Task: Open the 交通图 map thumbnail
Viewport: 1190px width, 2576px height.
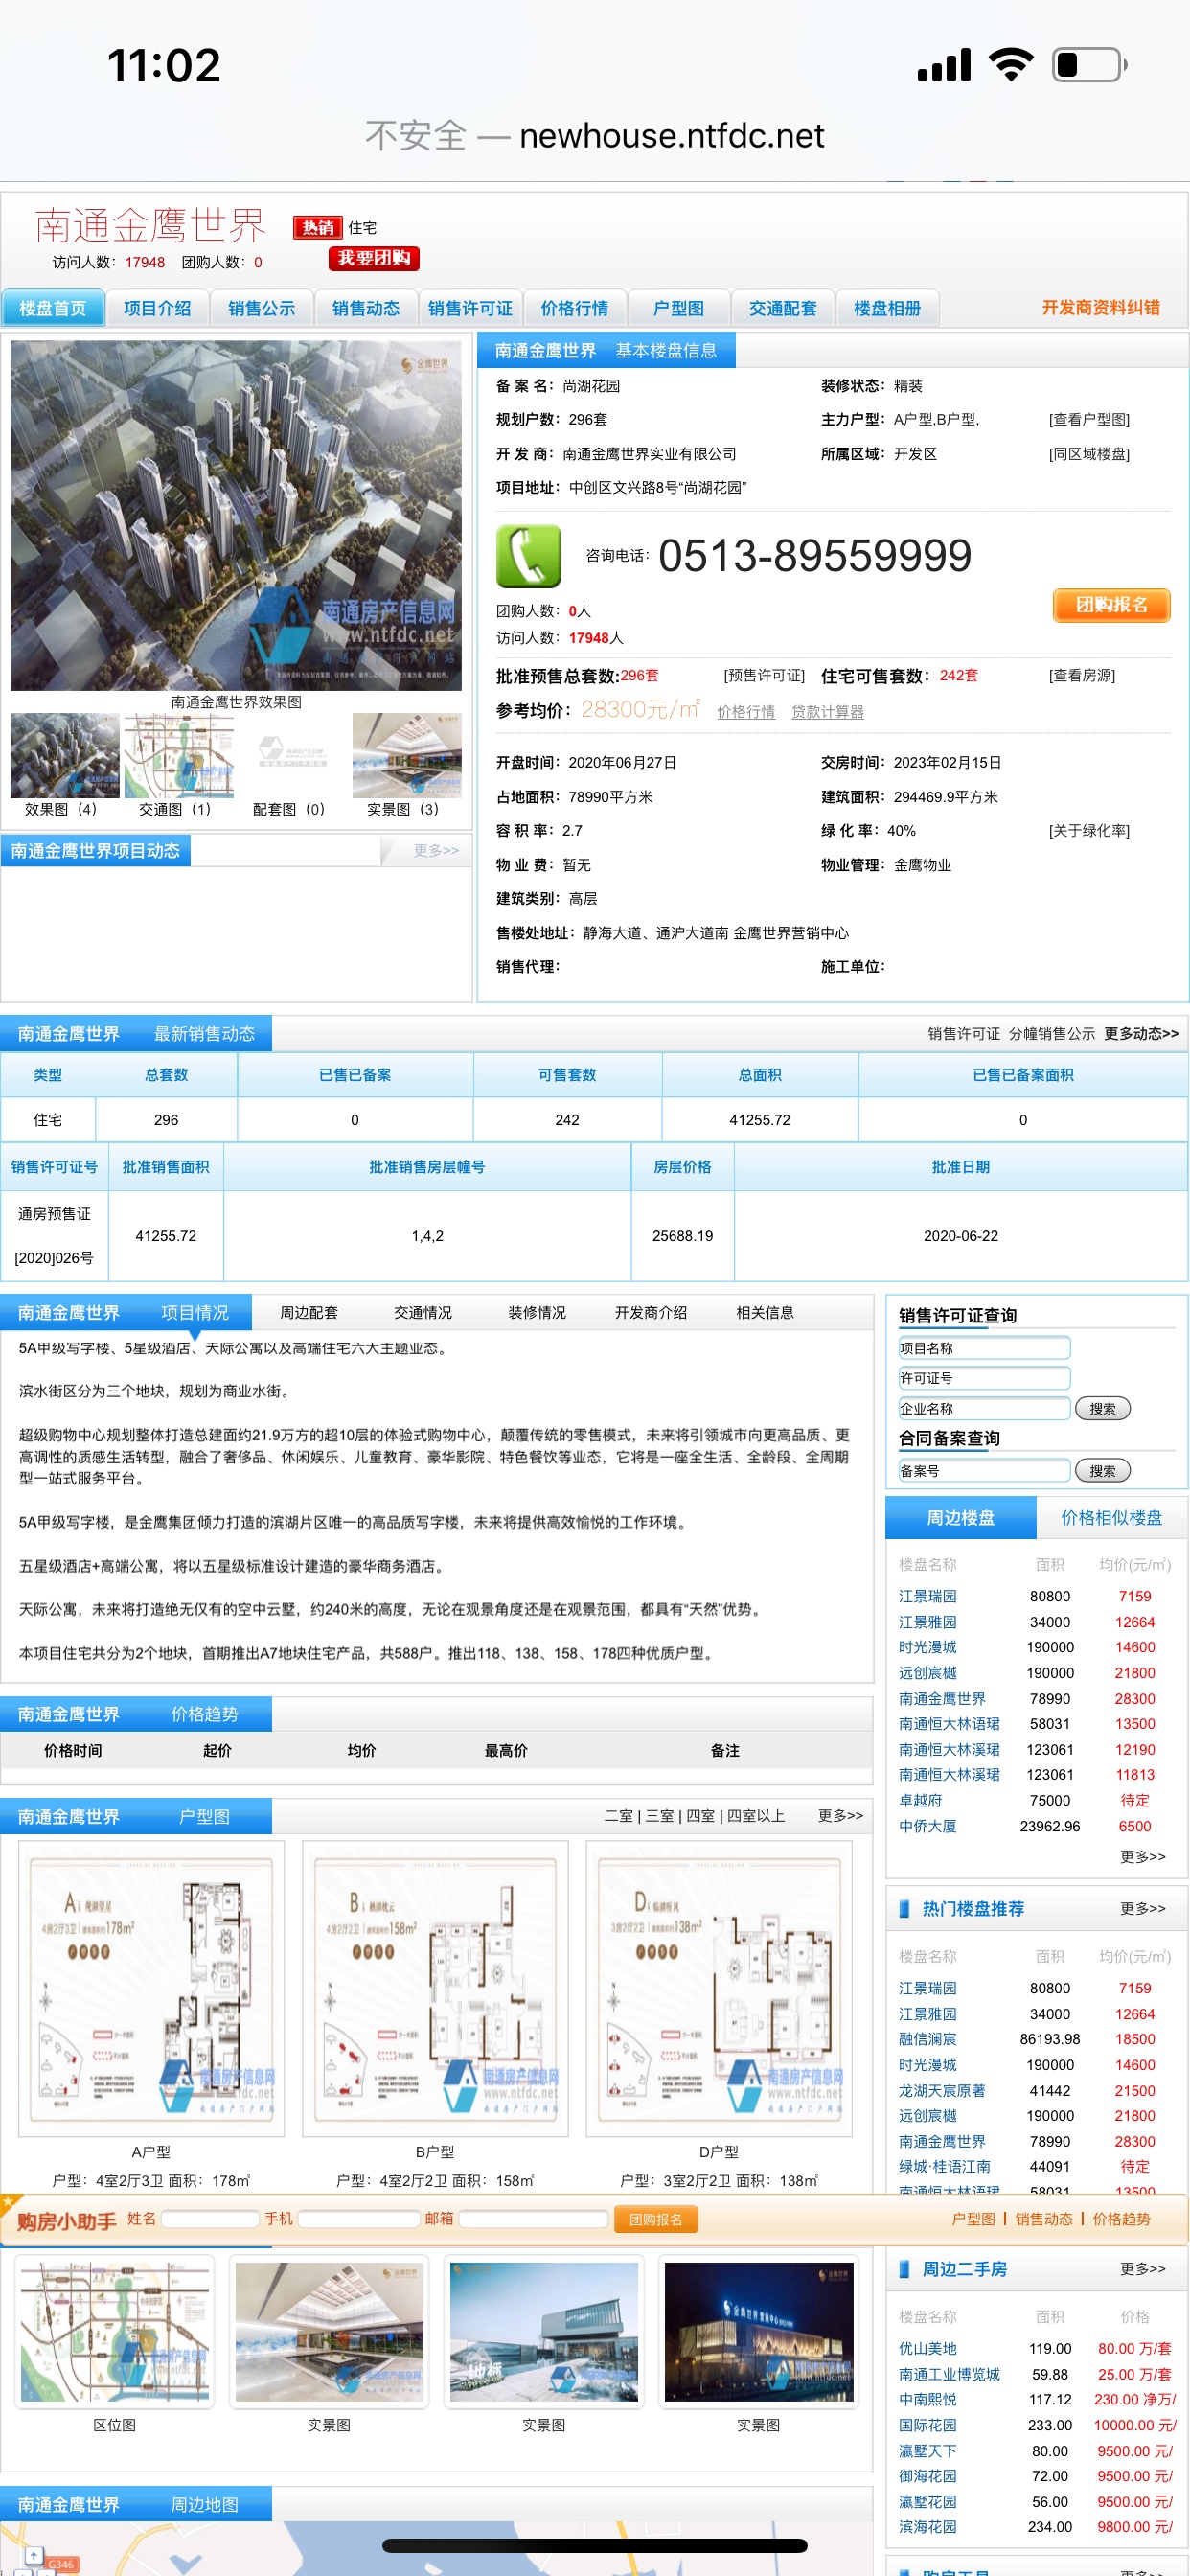Action: [178, 756]
